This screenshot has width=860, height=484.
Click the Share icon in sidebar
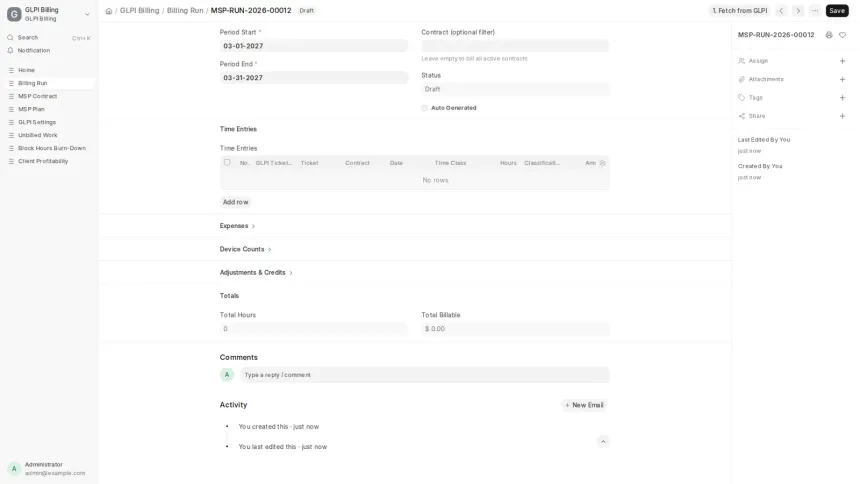pyautogui.click(x=742, y=116)
